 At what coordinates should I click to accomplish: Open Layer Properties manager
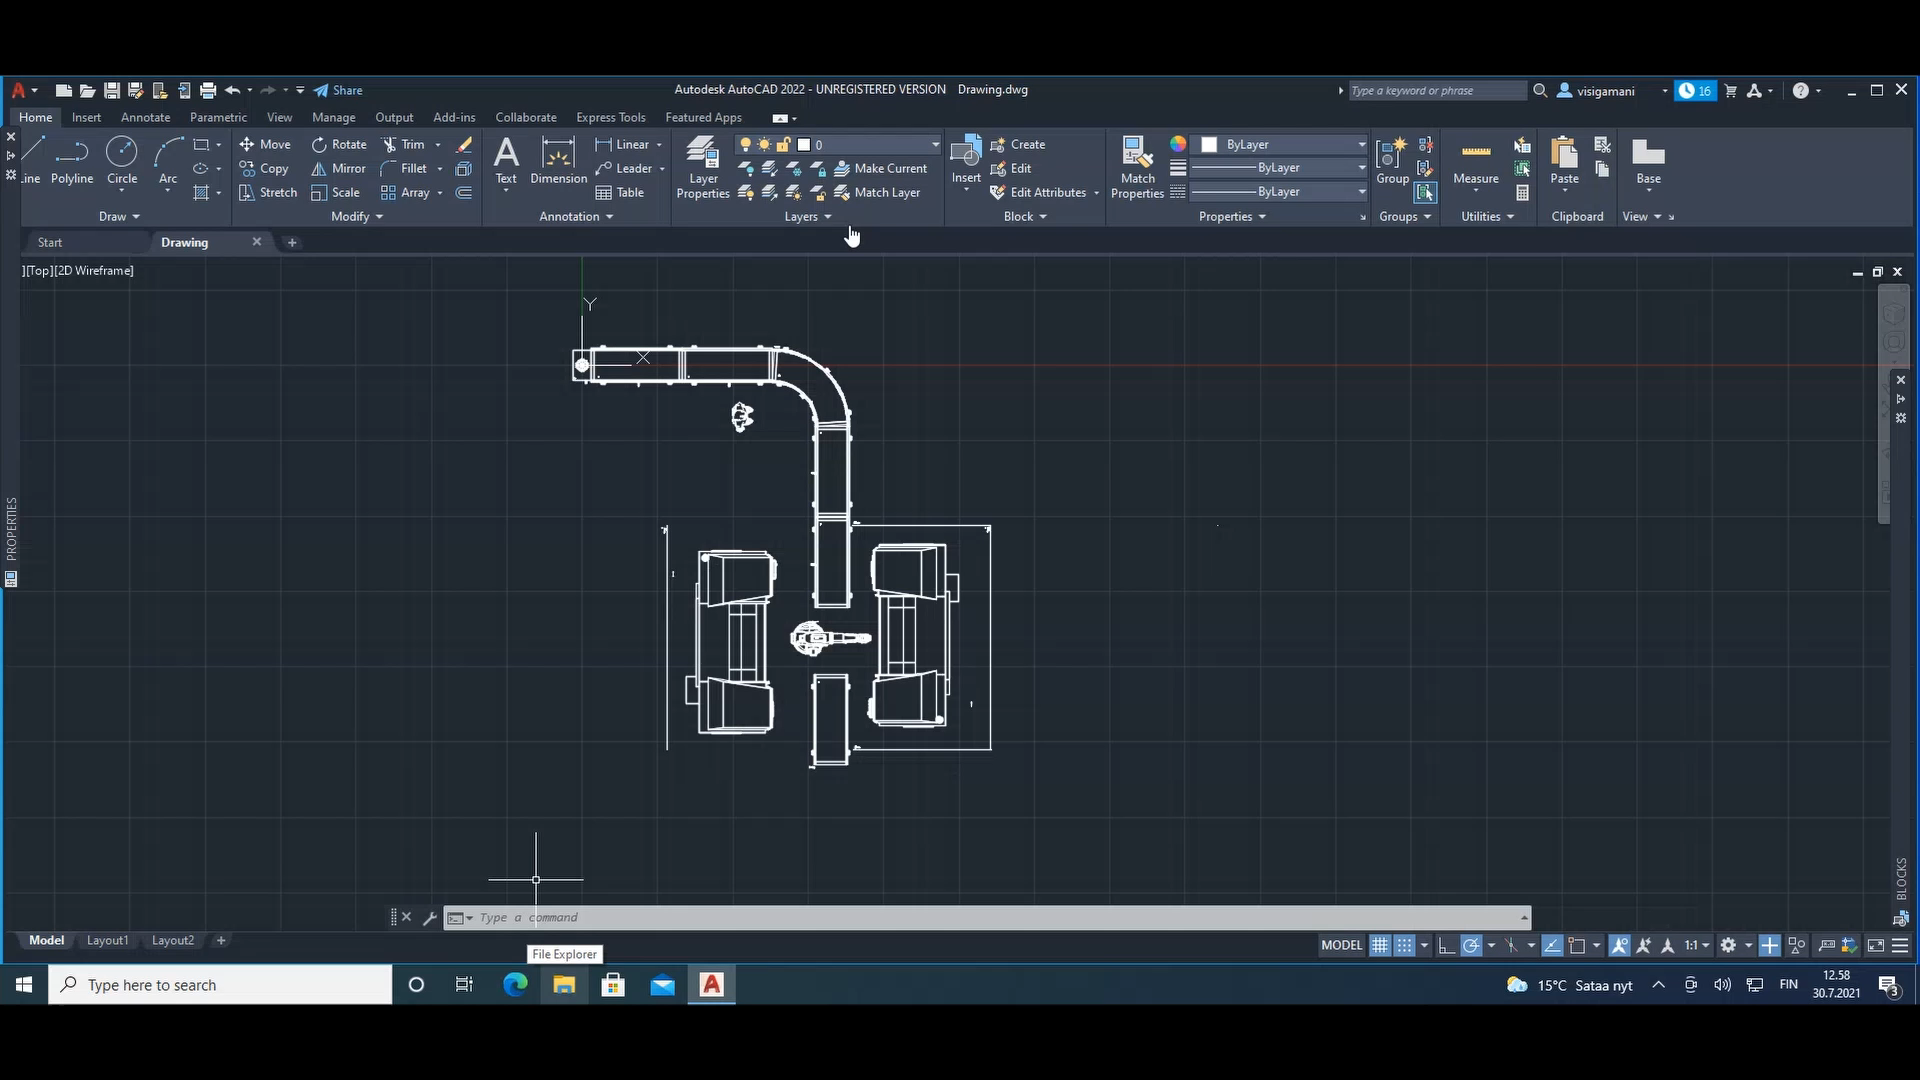[x=702, y=167]
